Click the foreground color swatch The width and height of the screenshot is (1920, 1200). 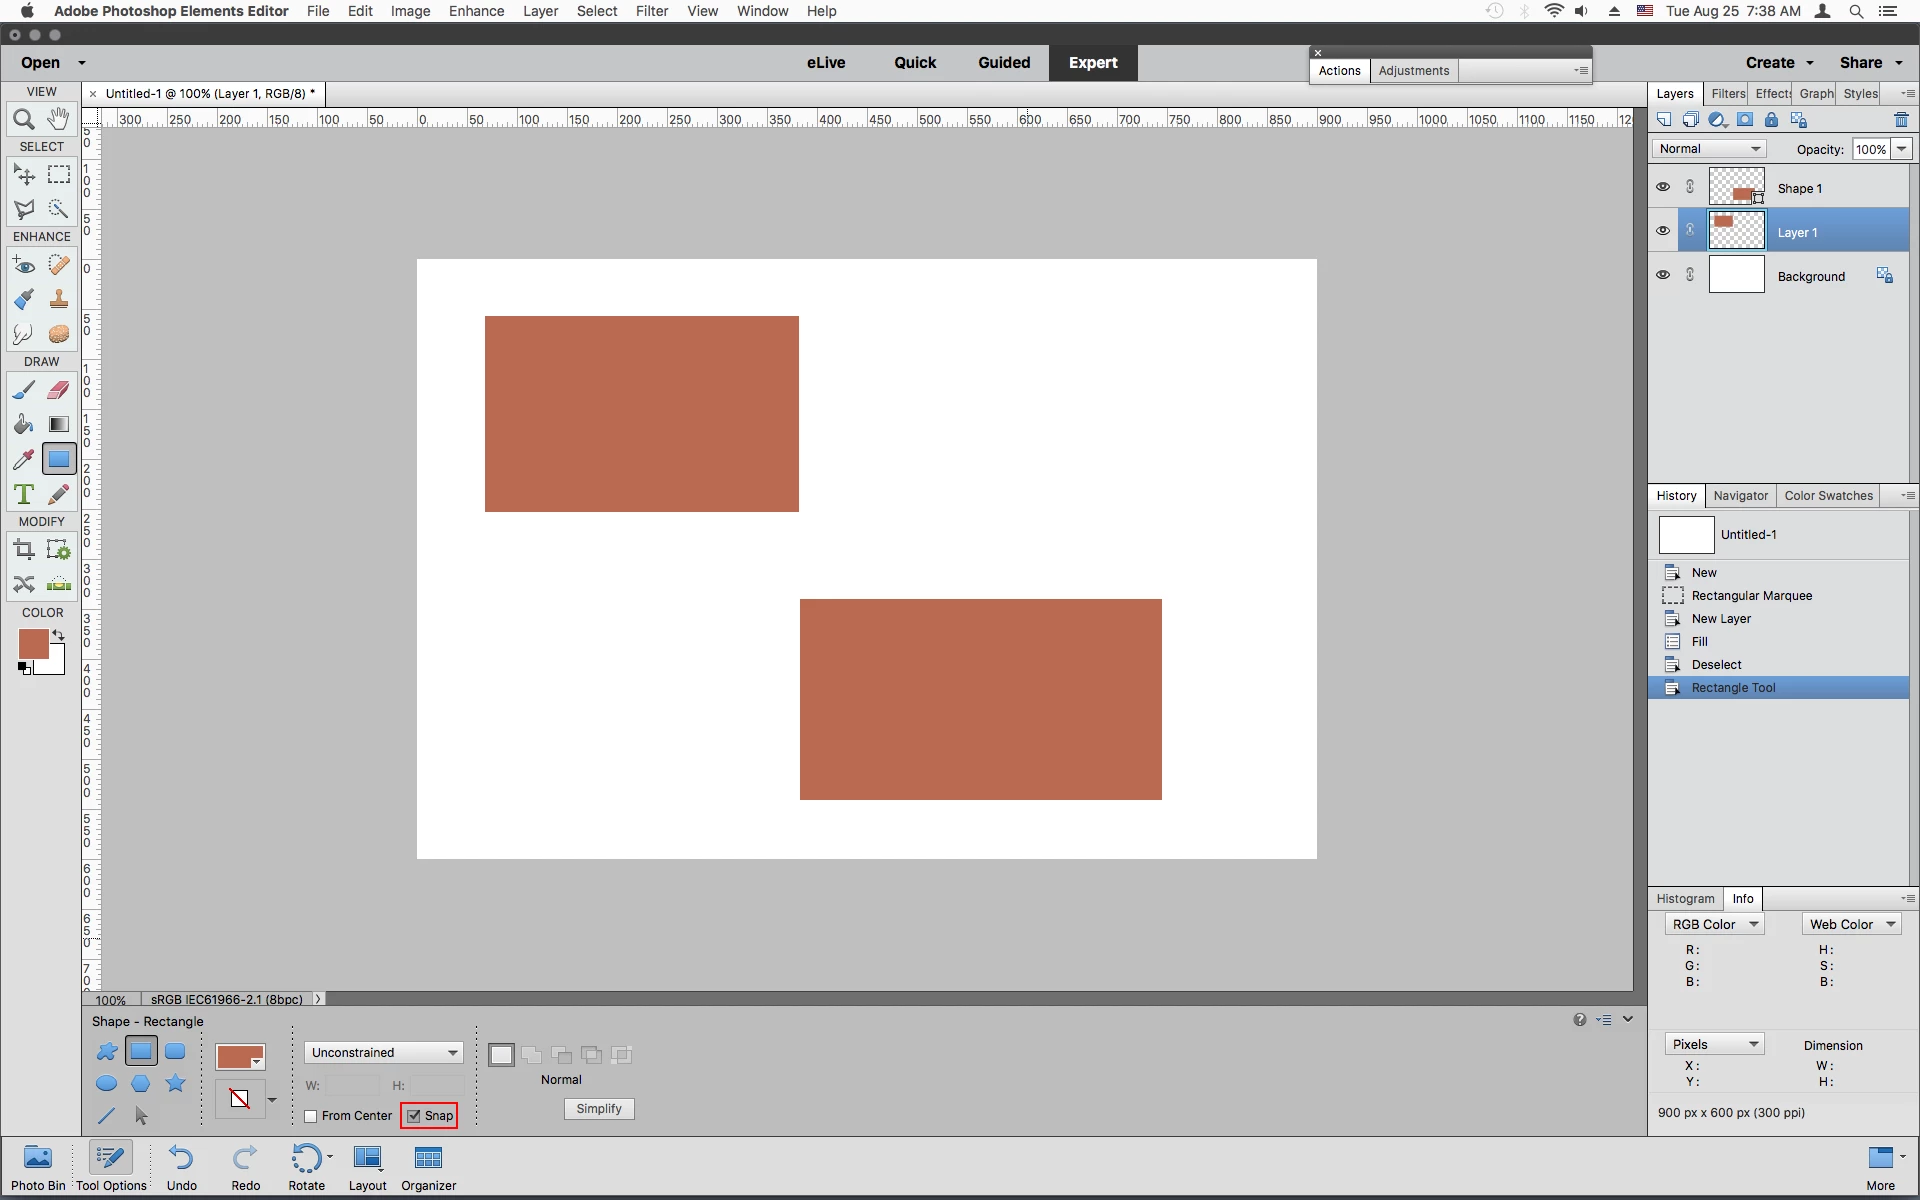(32, 643)
